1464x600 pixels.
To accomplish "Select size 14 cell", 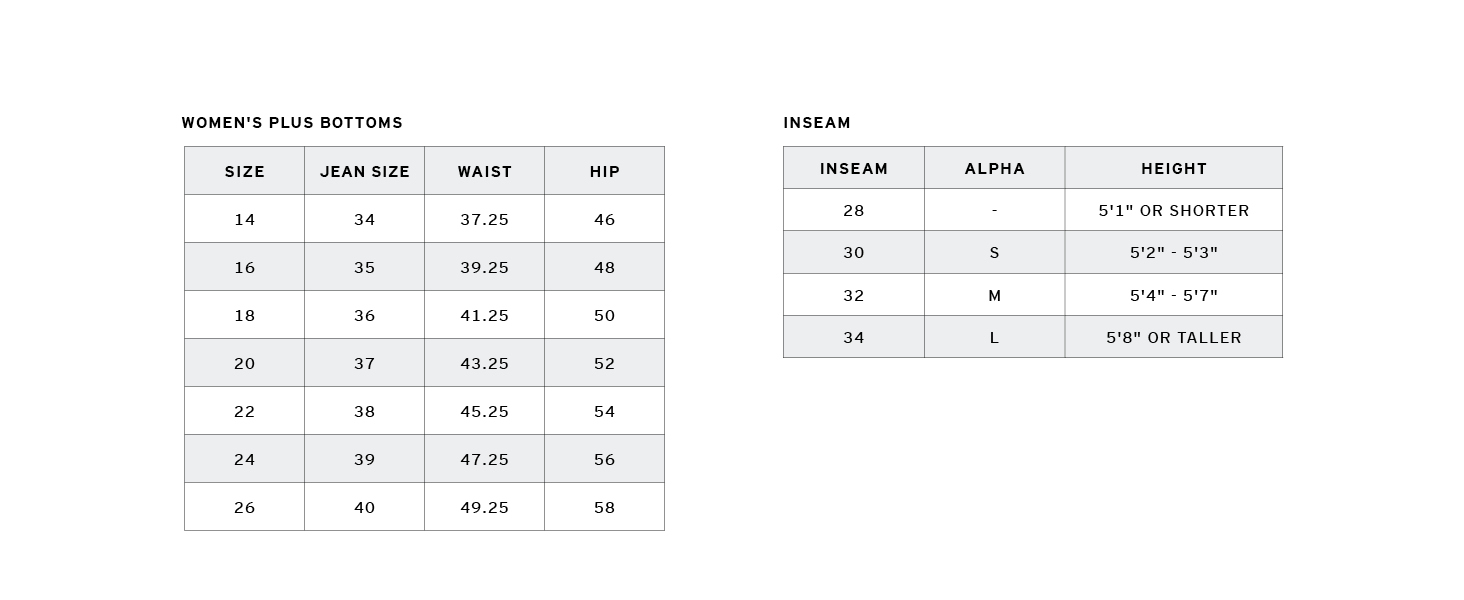I will (x=245, y=219).
